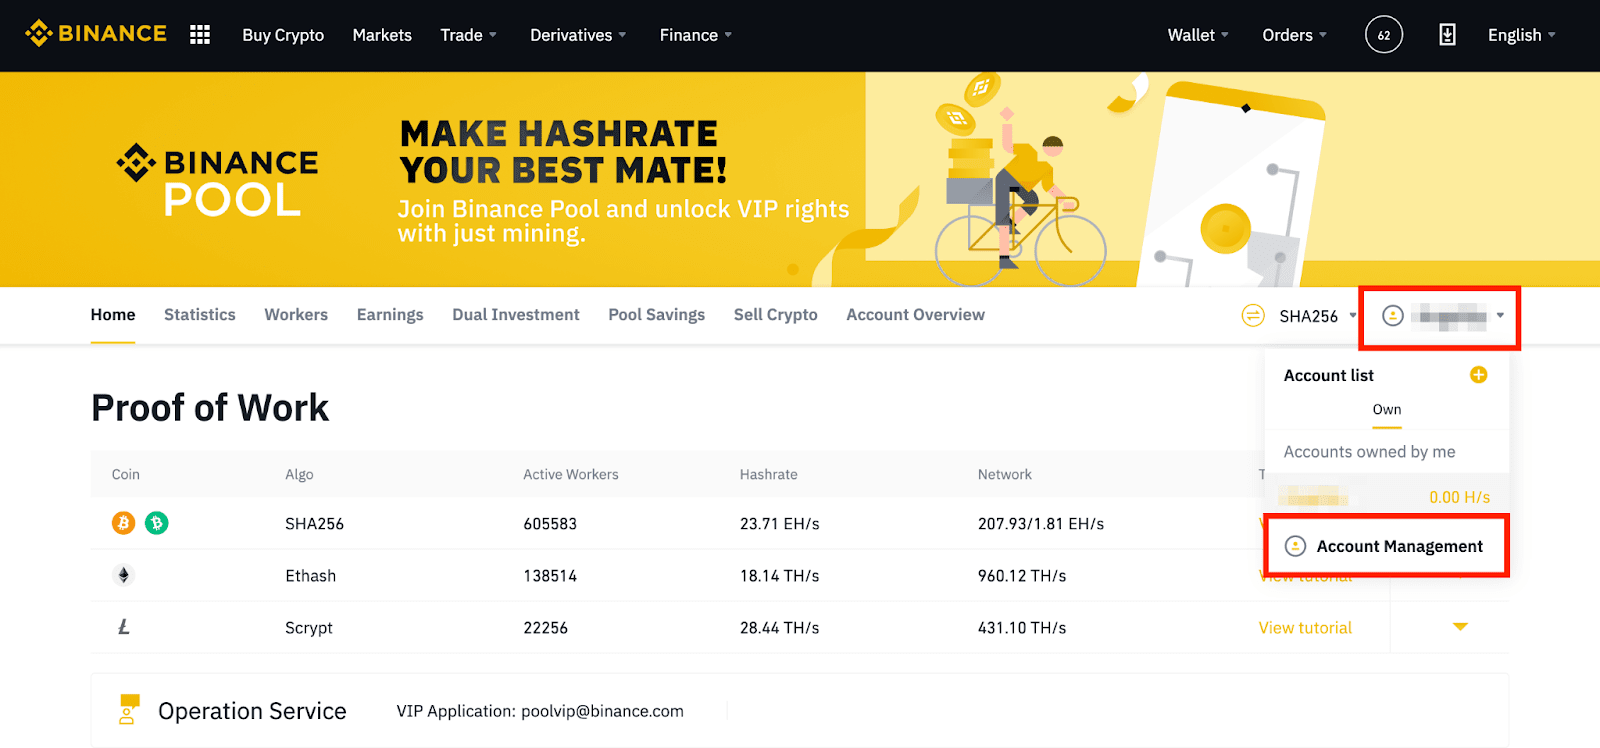The height and width of the screenshot is (748, 1600).
Task: Click the Network column header
Action: 1005,474
